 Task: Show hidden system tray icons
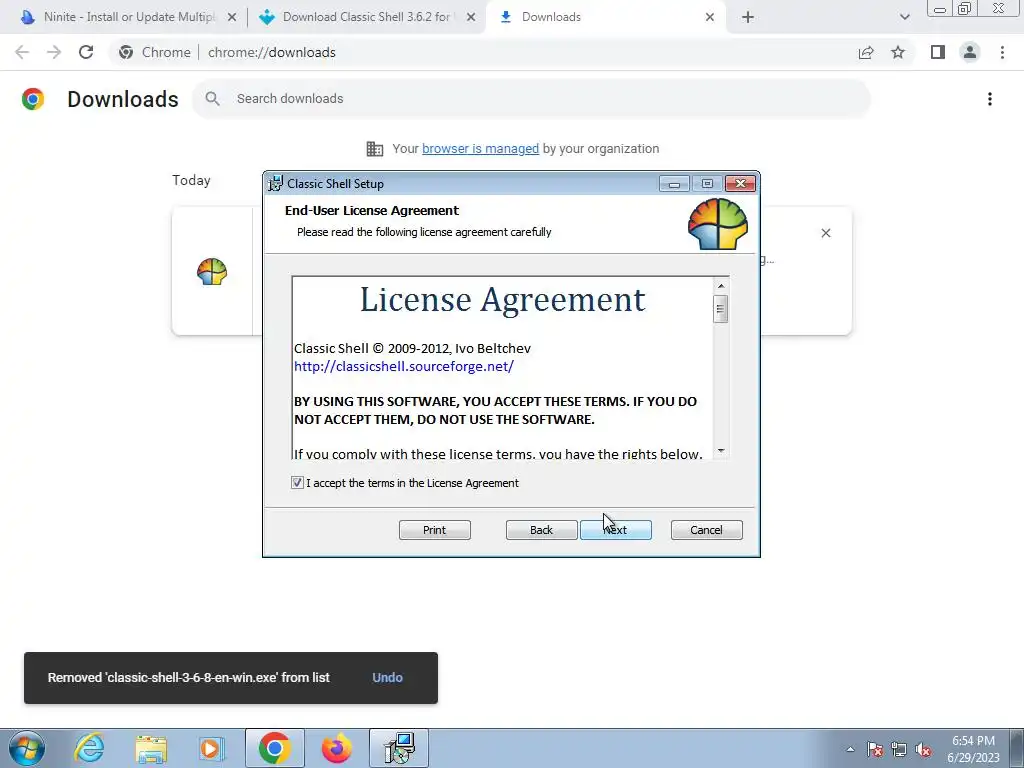(850, 749)
